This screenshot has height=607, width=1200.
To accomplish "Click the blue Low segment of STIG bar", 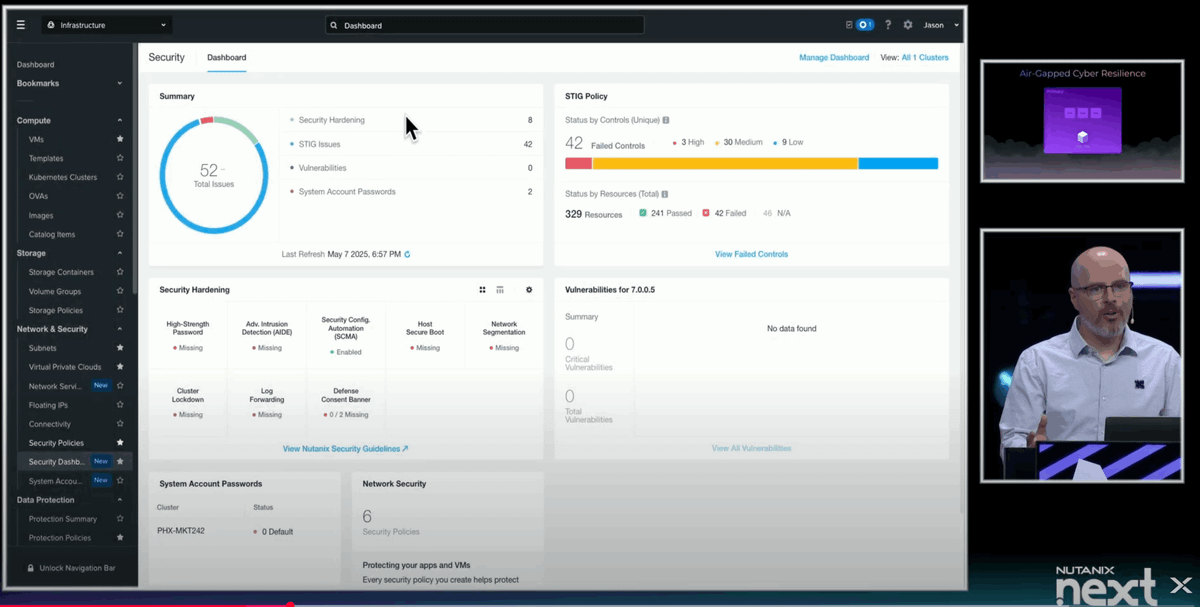I will pos(898,163).
